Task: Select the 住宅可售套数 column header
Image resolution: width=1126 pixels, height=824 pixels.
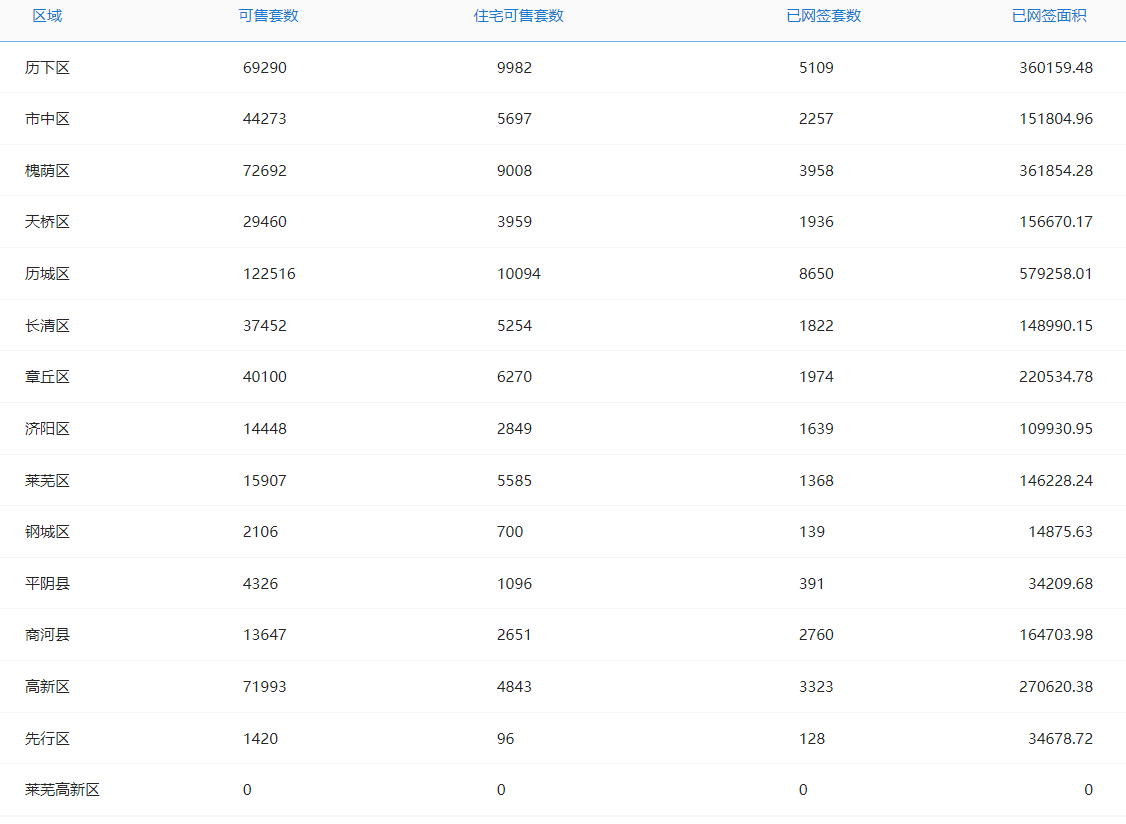Action: point(518,16)
